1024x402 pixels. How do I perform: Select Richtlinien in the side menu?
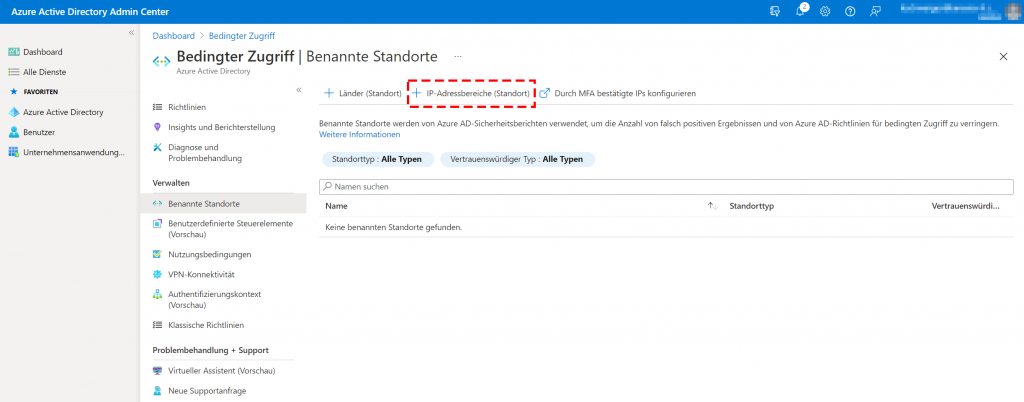point(187,106)
